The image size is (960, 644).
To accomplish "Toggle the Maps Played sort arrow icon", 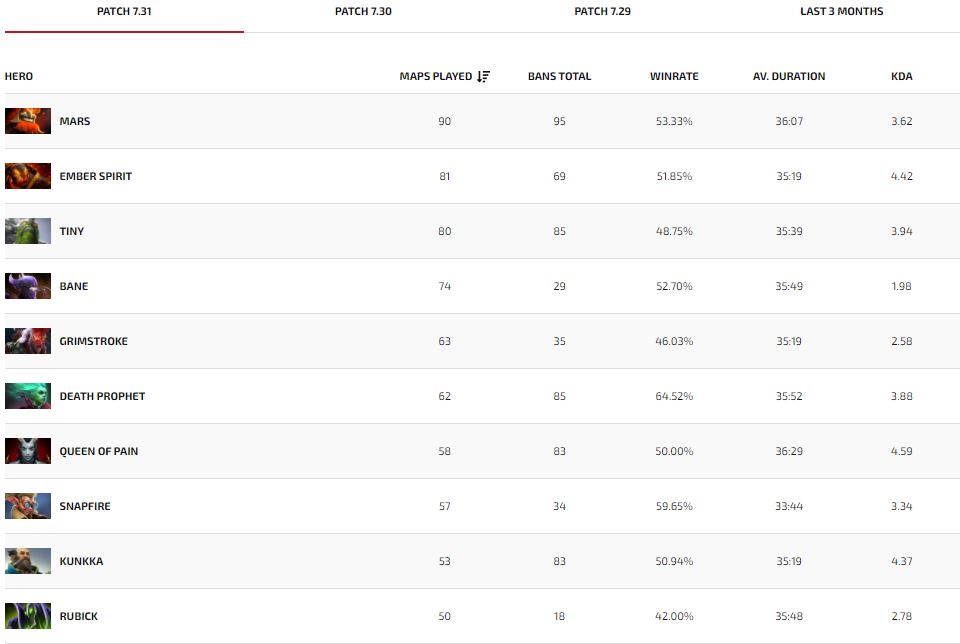I will (x=484, y=76).
